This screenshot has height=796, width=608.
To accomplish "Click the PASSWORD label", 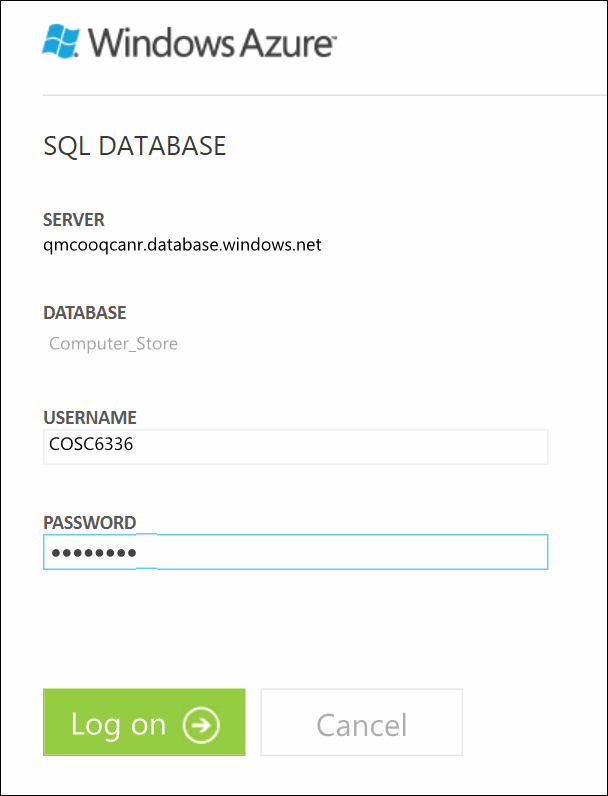I will click(90, 523).
